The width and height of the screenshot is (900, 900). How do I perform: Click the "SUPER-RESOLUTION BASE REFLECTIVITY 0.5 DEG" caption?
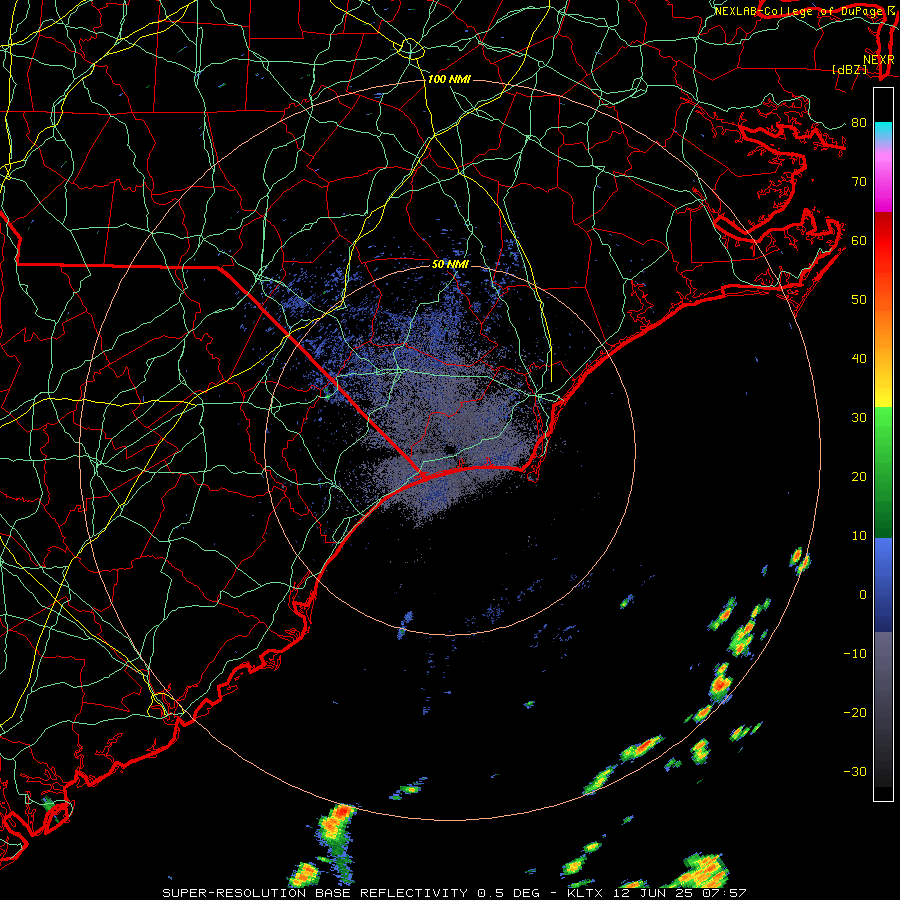(x=351, y=893)
